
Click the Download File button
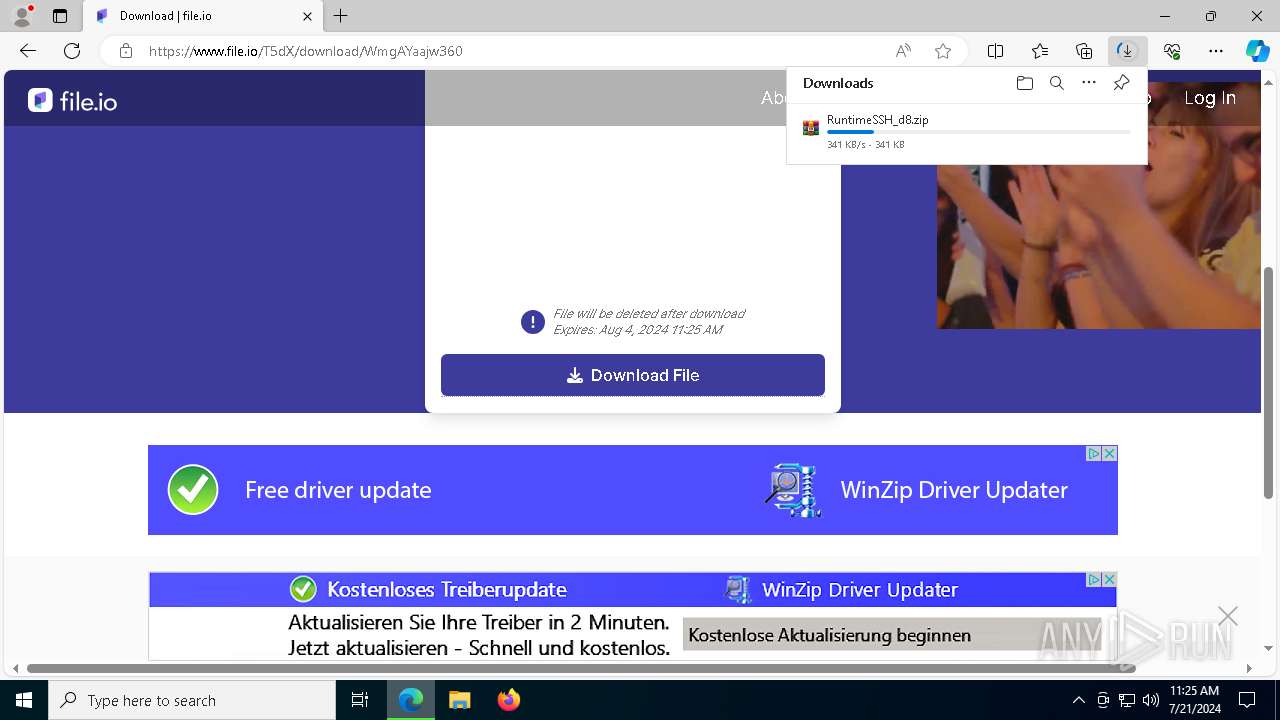tap(633, 375)
